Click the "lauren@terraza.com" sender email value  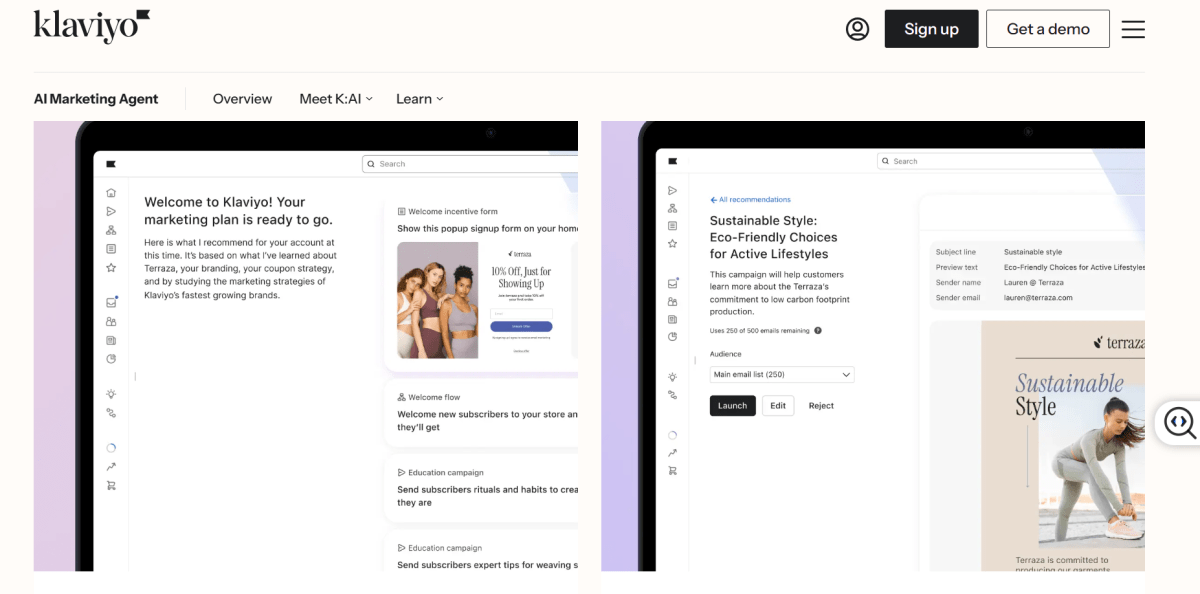tap(1038, 298)
